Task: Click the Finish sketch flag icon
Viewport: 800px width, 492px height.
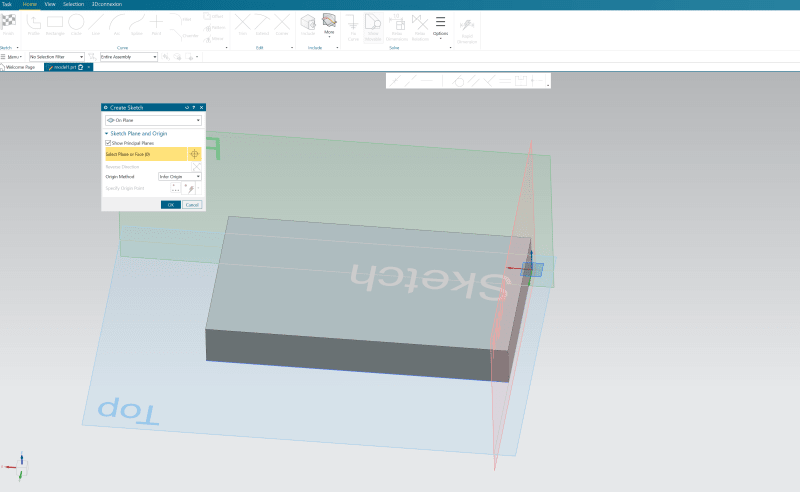Action: pyautogui.click(x=8, y=22)
